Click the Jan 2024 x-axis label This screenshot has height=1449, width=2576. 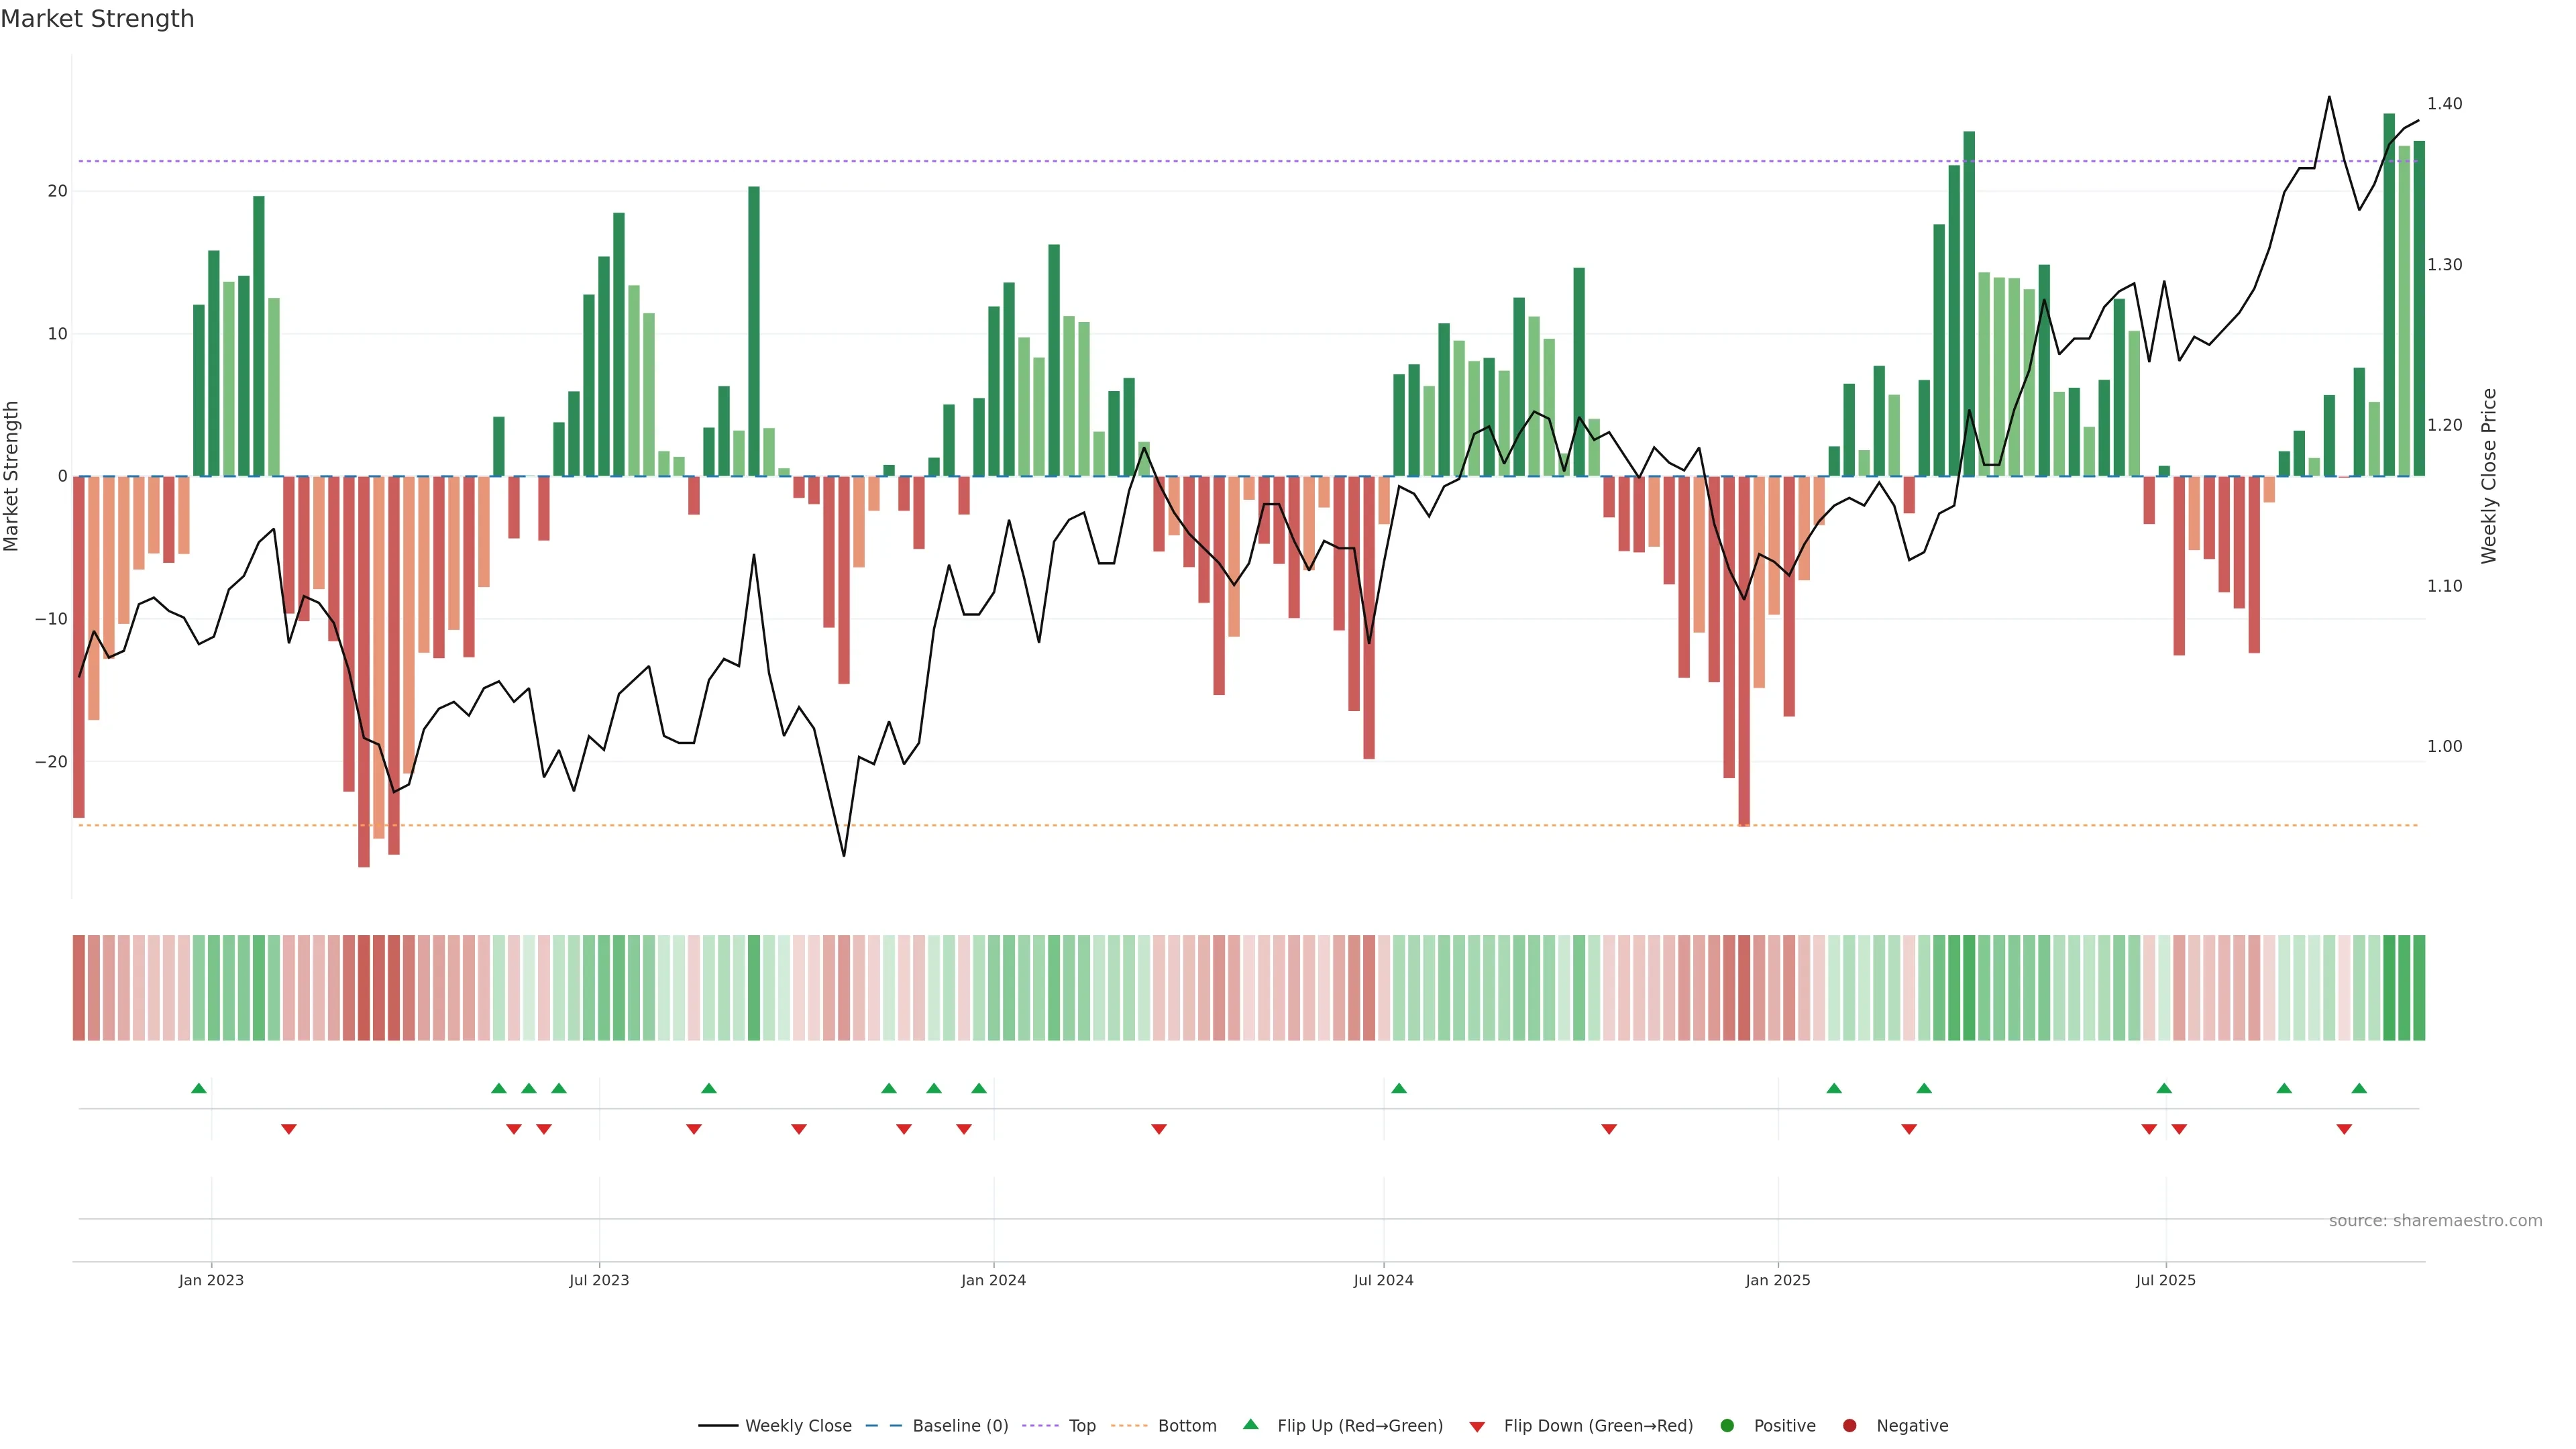[x=993, y=1280]
